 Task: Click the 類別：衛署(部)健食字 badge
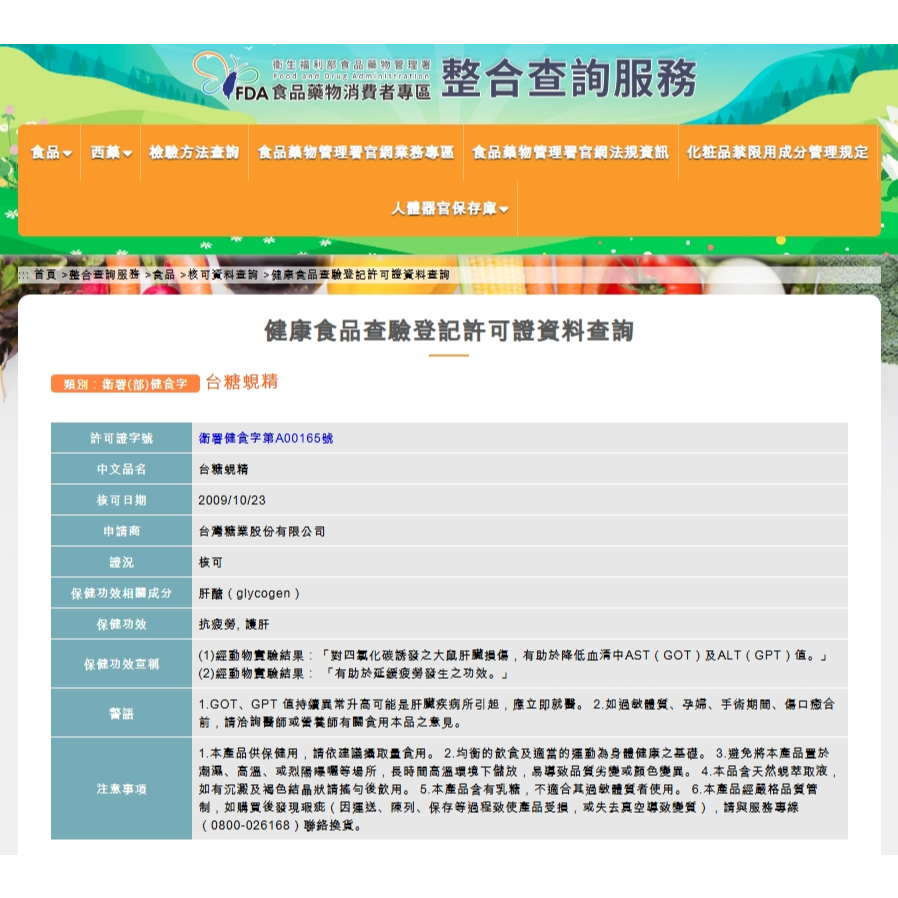click(125, 384)
